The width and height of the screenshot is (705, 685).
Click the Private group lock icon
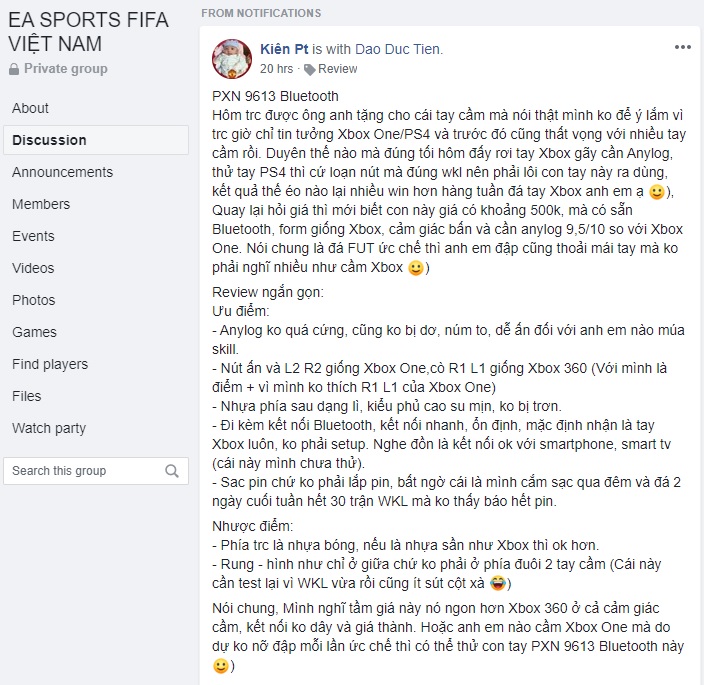[x=14, y=69]
